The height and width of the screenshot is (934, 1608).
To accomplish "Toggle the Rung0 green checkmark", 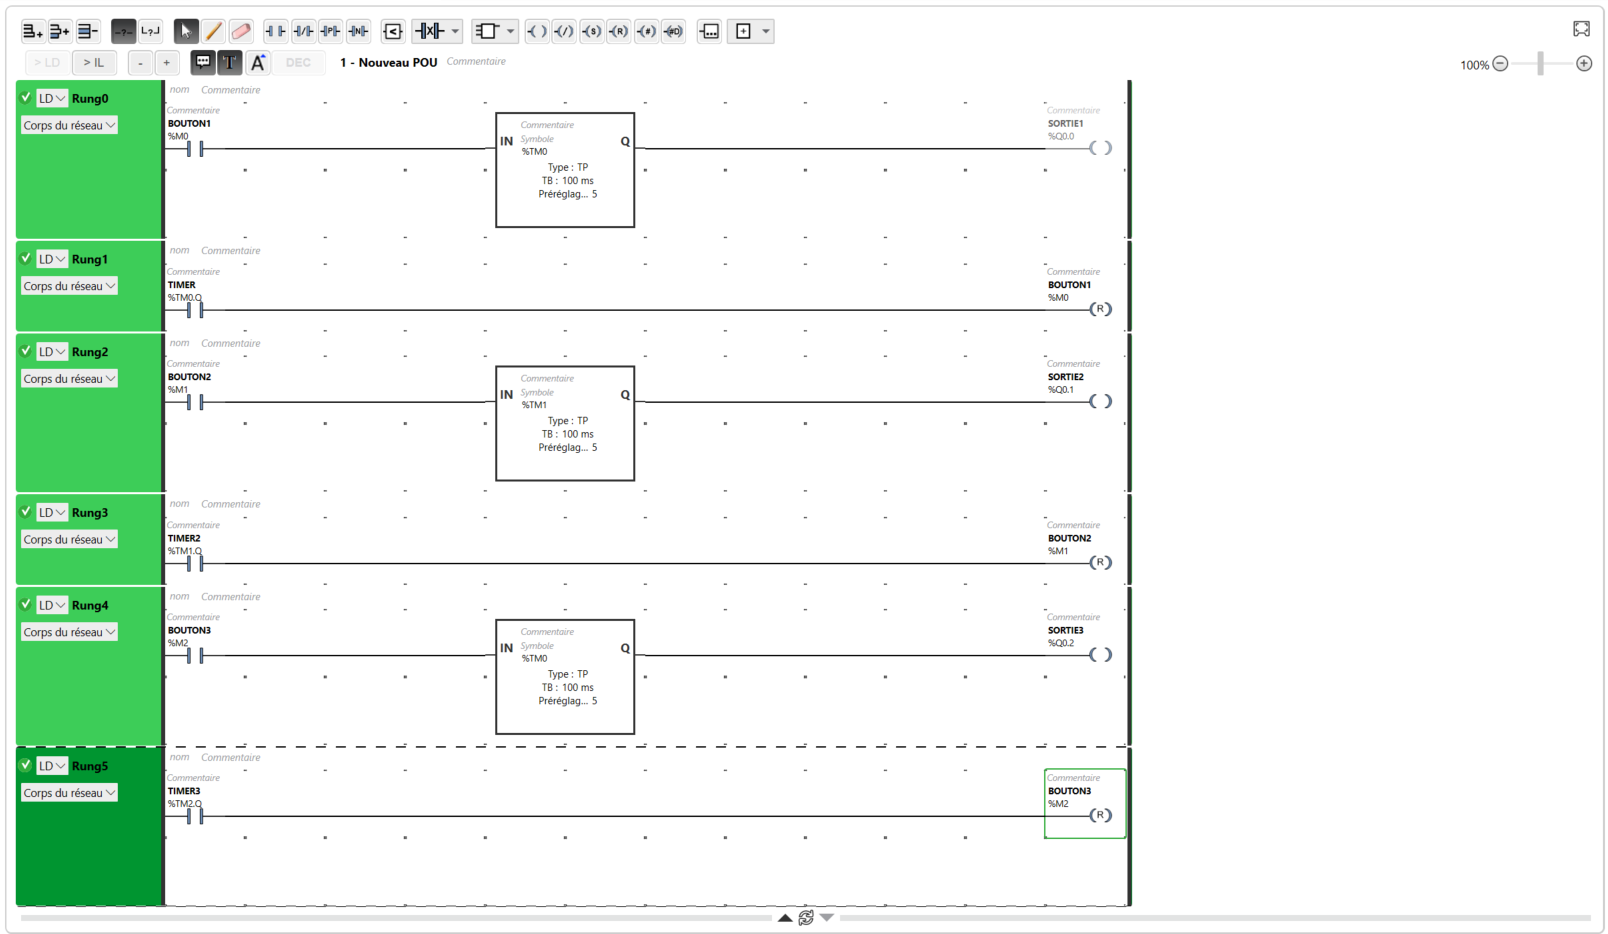I will pos(26,98).
